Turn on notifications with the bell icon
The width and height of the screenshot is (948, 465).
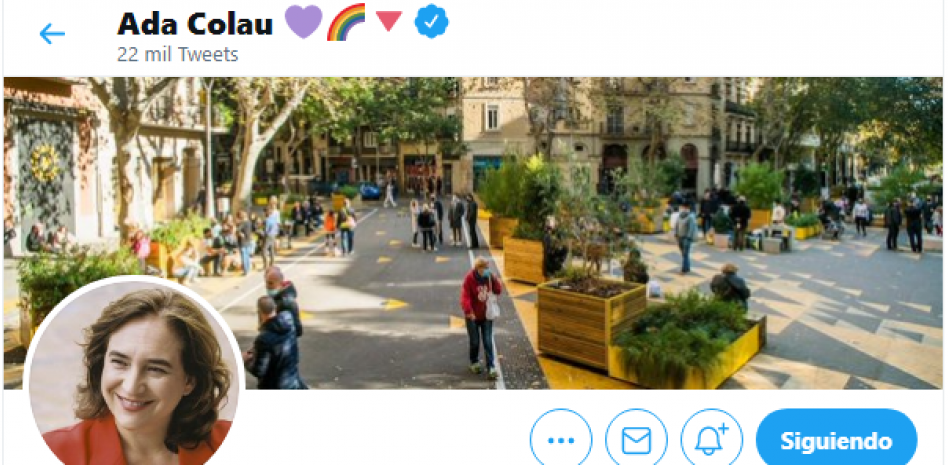click(x=712, y=440)
